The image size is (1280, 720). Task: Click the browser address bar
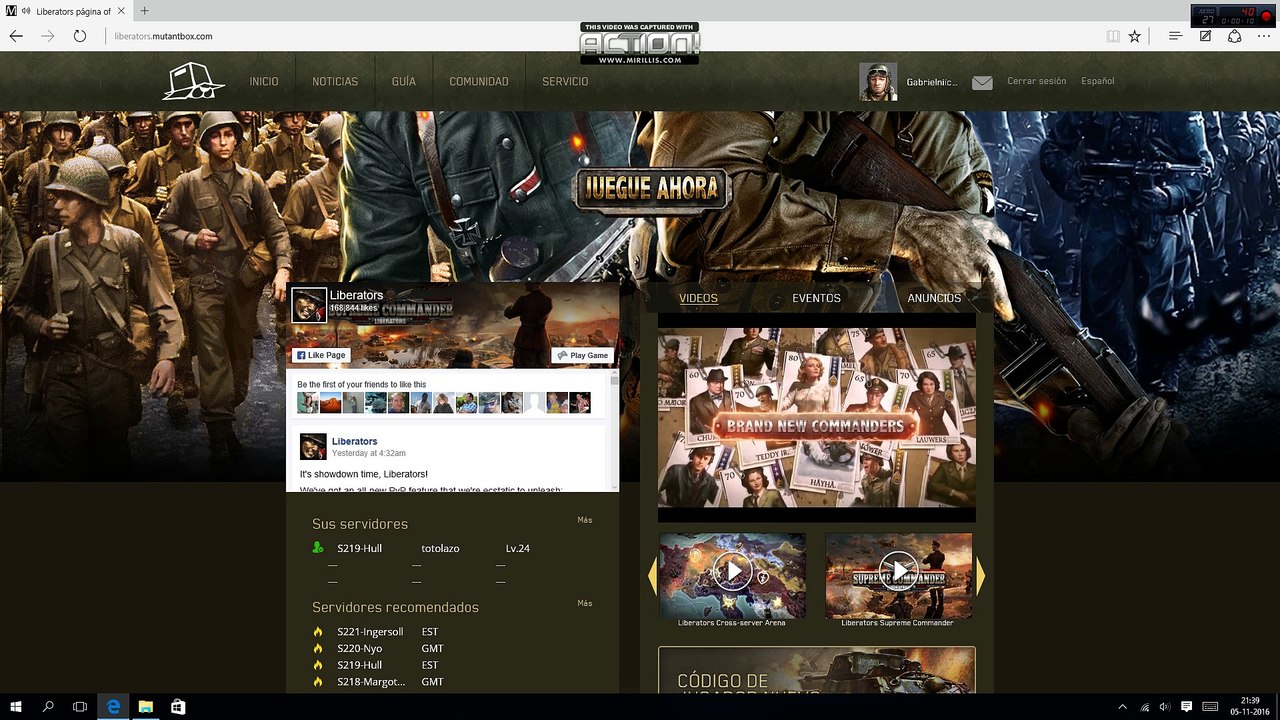tap(600, 36)
